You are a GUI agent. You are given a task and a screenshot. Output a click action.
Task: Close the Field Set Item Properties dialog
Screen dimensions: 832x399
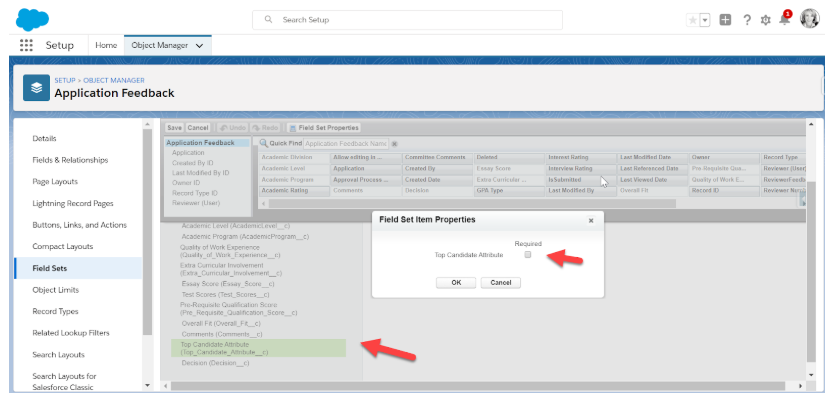tap(591, 221)
